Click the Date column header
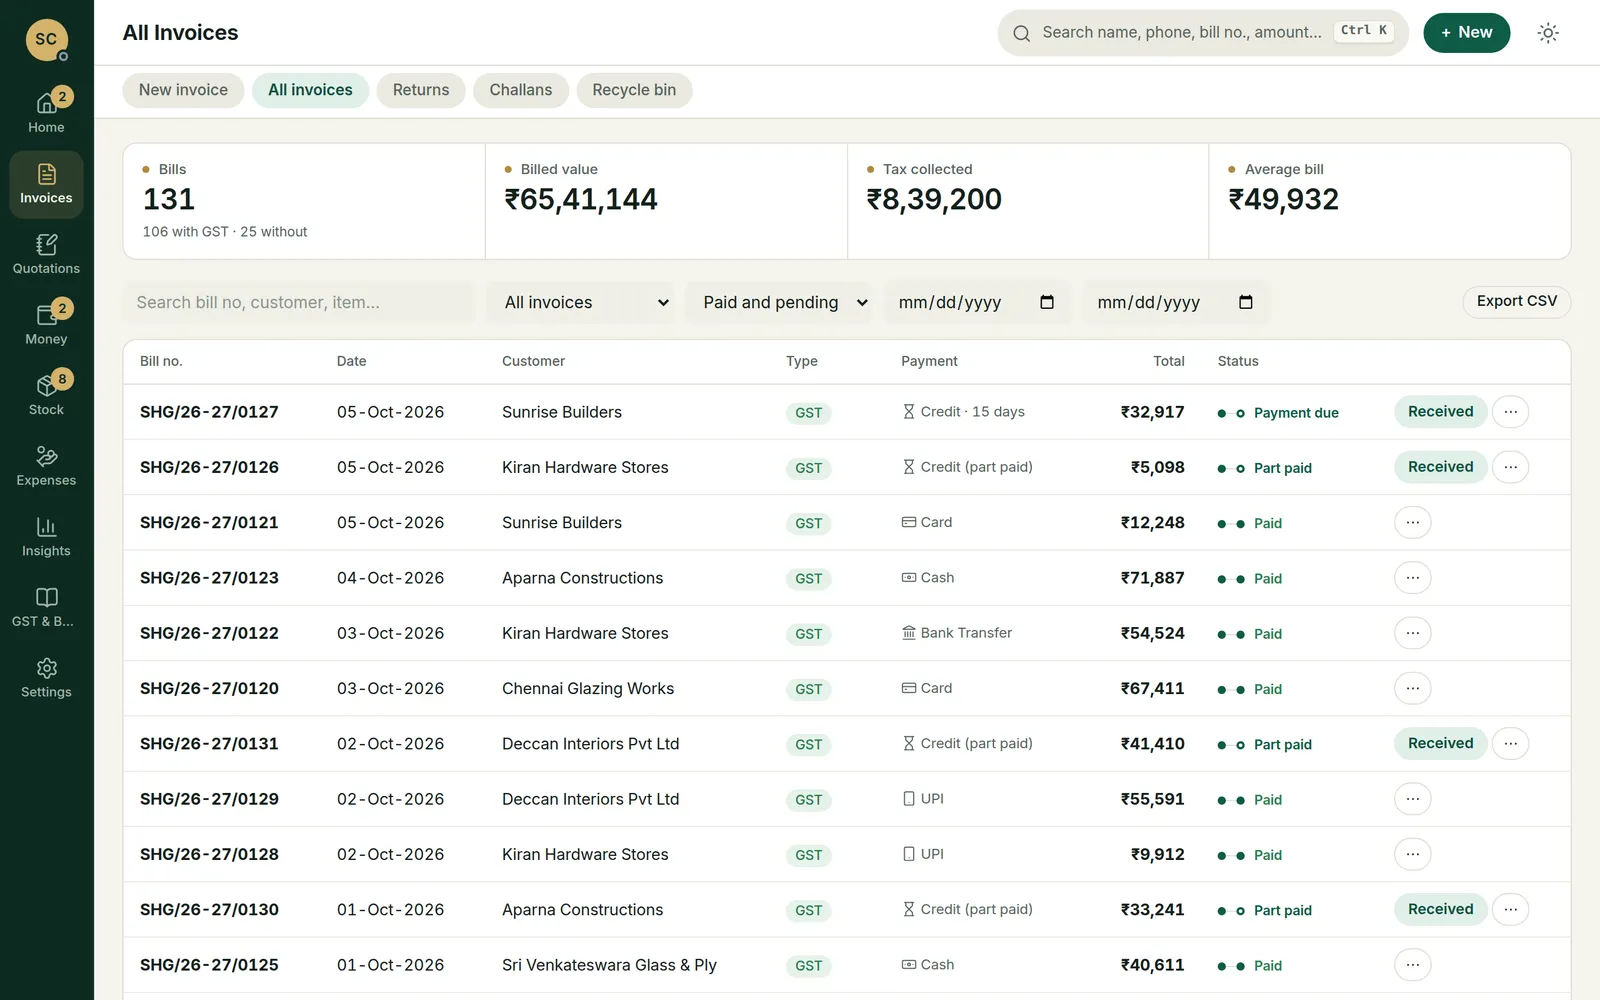Viewport: 1600px width, 1000px height. [351, 361]
